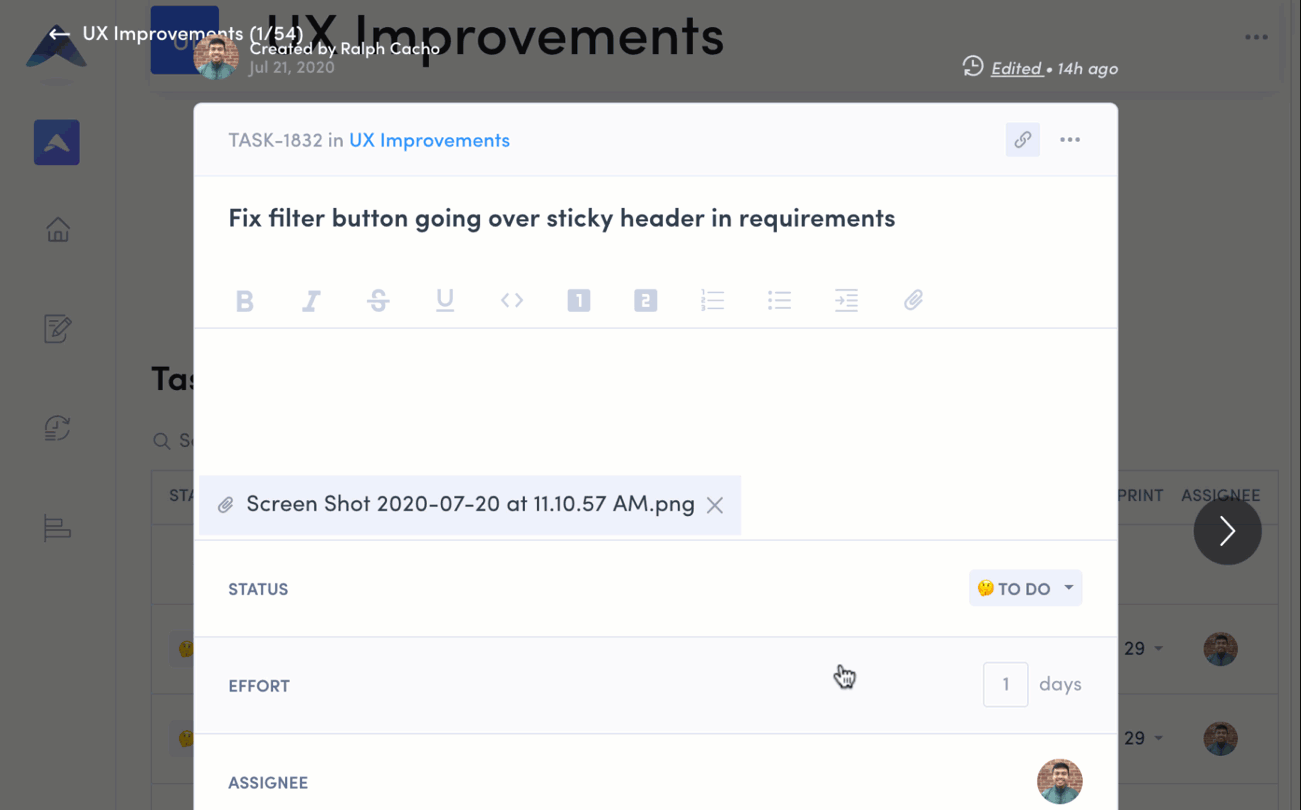Open the first row assignee avatar
Screen dimensions: 1301x810
(x=1221, y=649)
